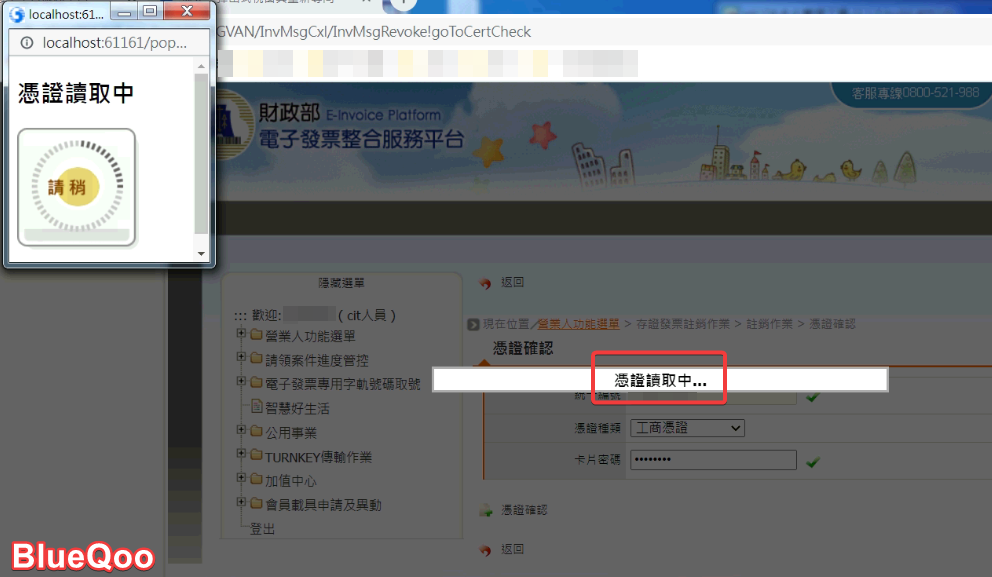
Task: Expand the 會員載具申請及異動 tree node
Action: coord(241,504)
